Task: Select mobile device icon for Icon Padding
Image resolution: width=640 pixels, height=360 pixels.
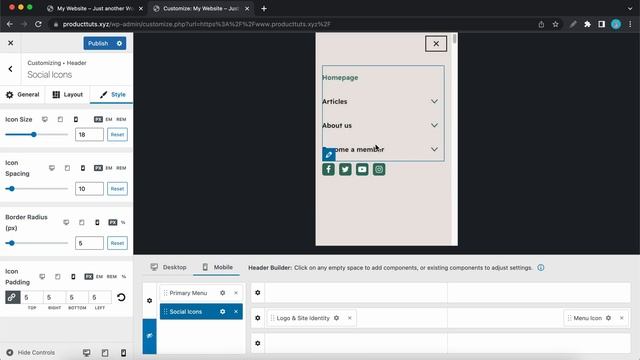Action: coord(73,276)
